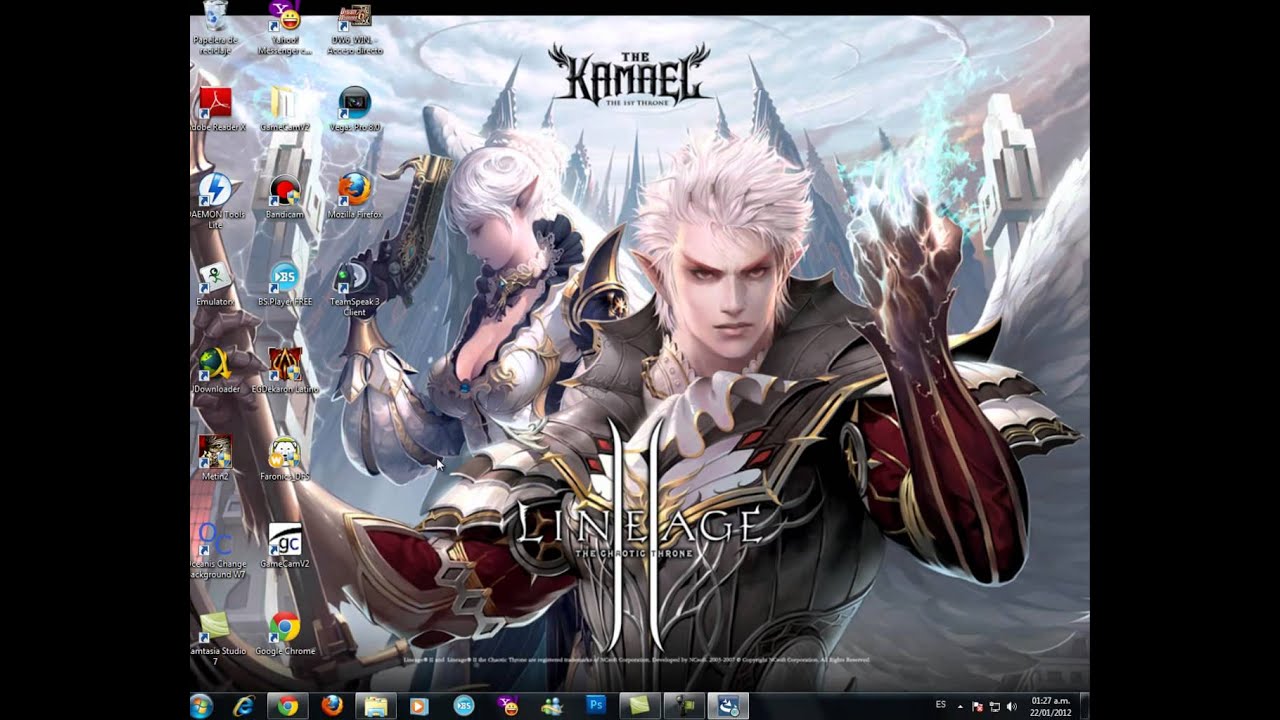Select the Google Chrome desktop shortcut
This screenshot has height=720, width=1280.
[285, 633]
